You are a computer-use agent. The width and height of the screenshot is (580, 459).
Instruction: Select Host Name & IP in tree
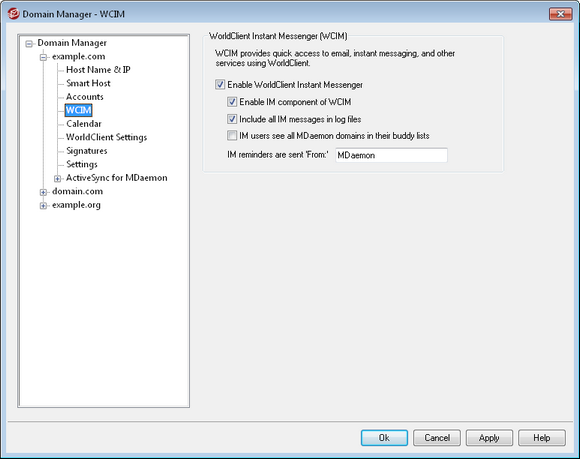tap(98, 70)
